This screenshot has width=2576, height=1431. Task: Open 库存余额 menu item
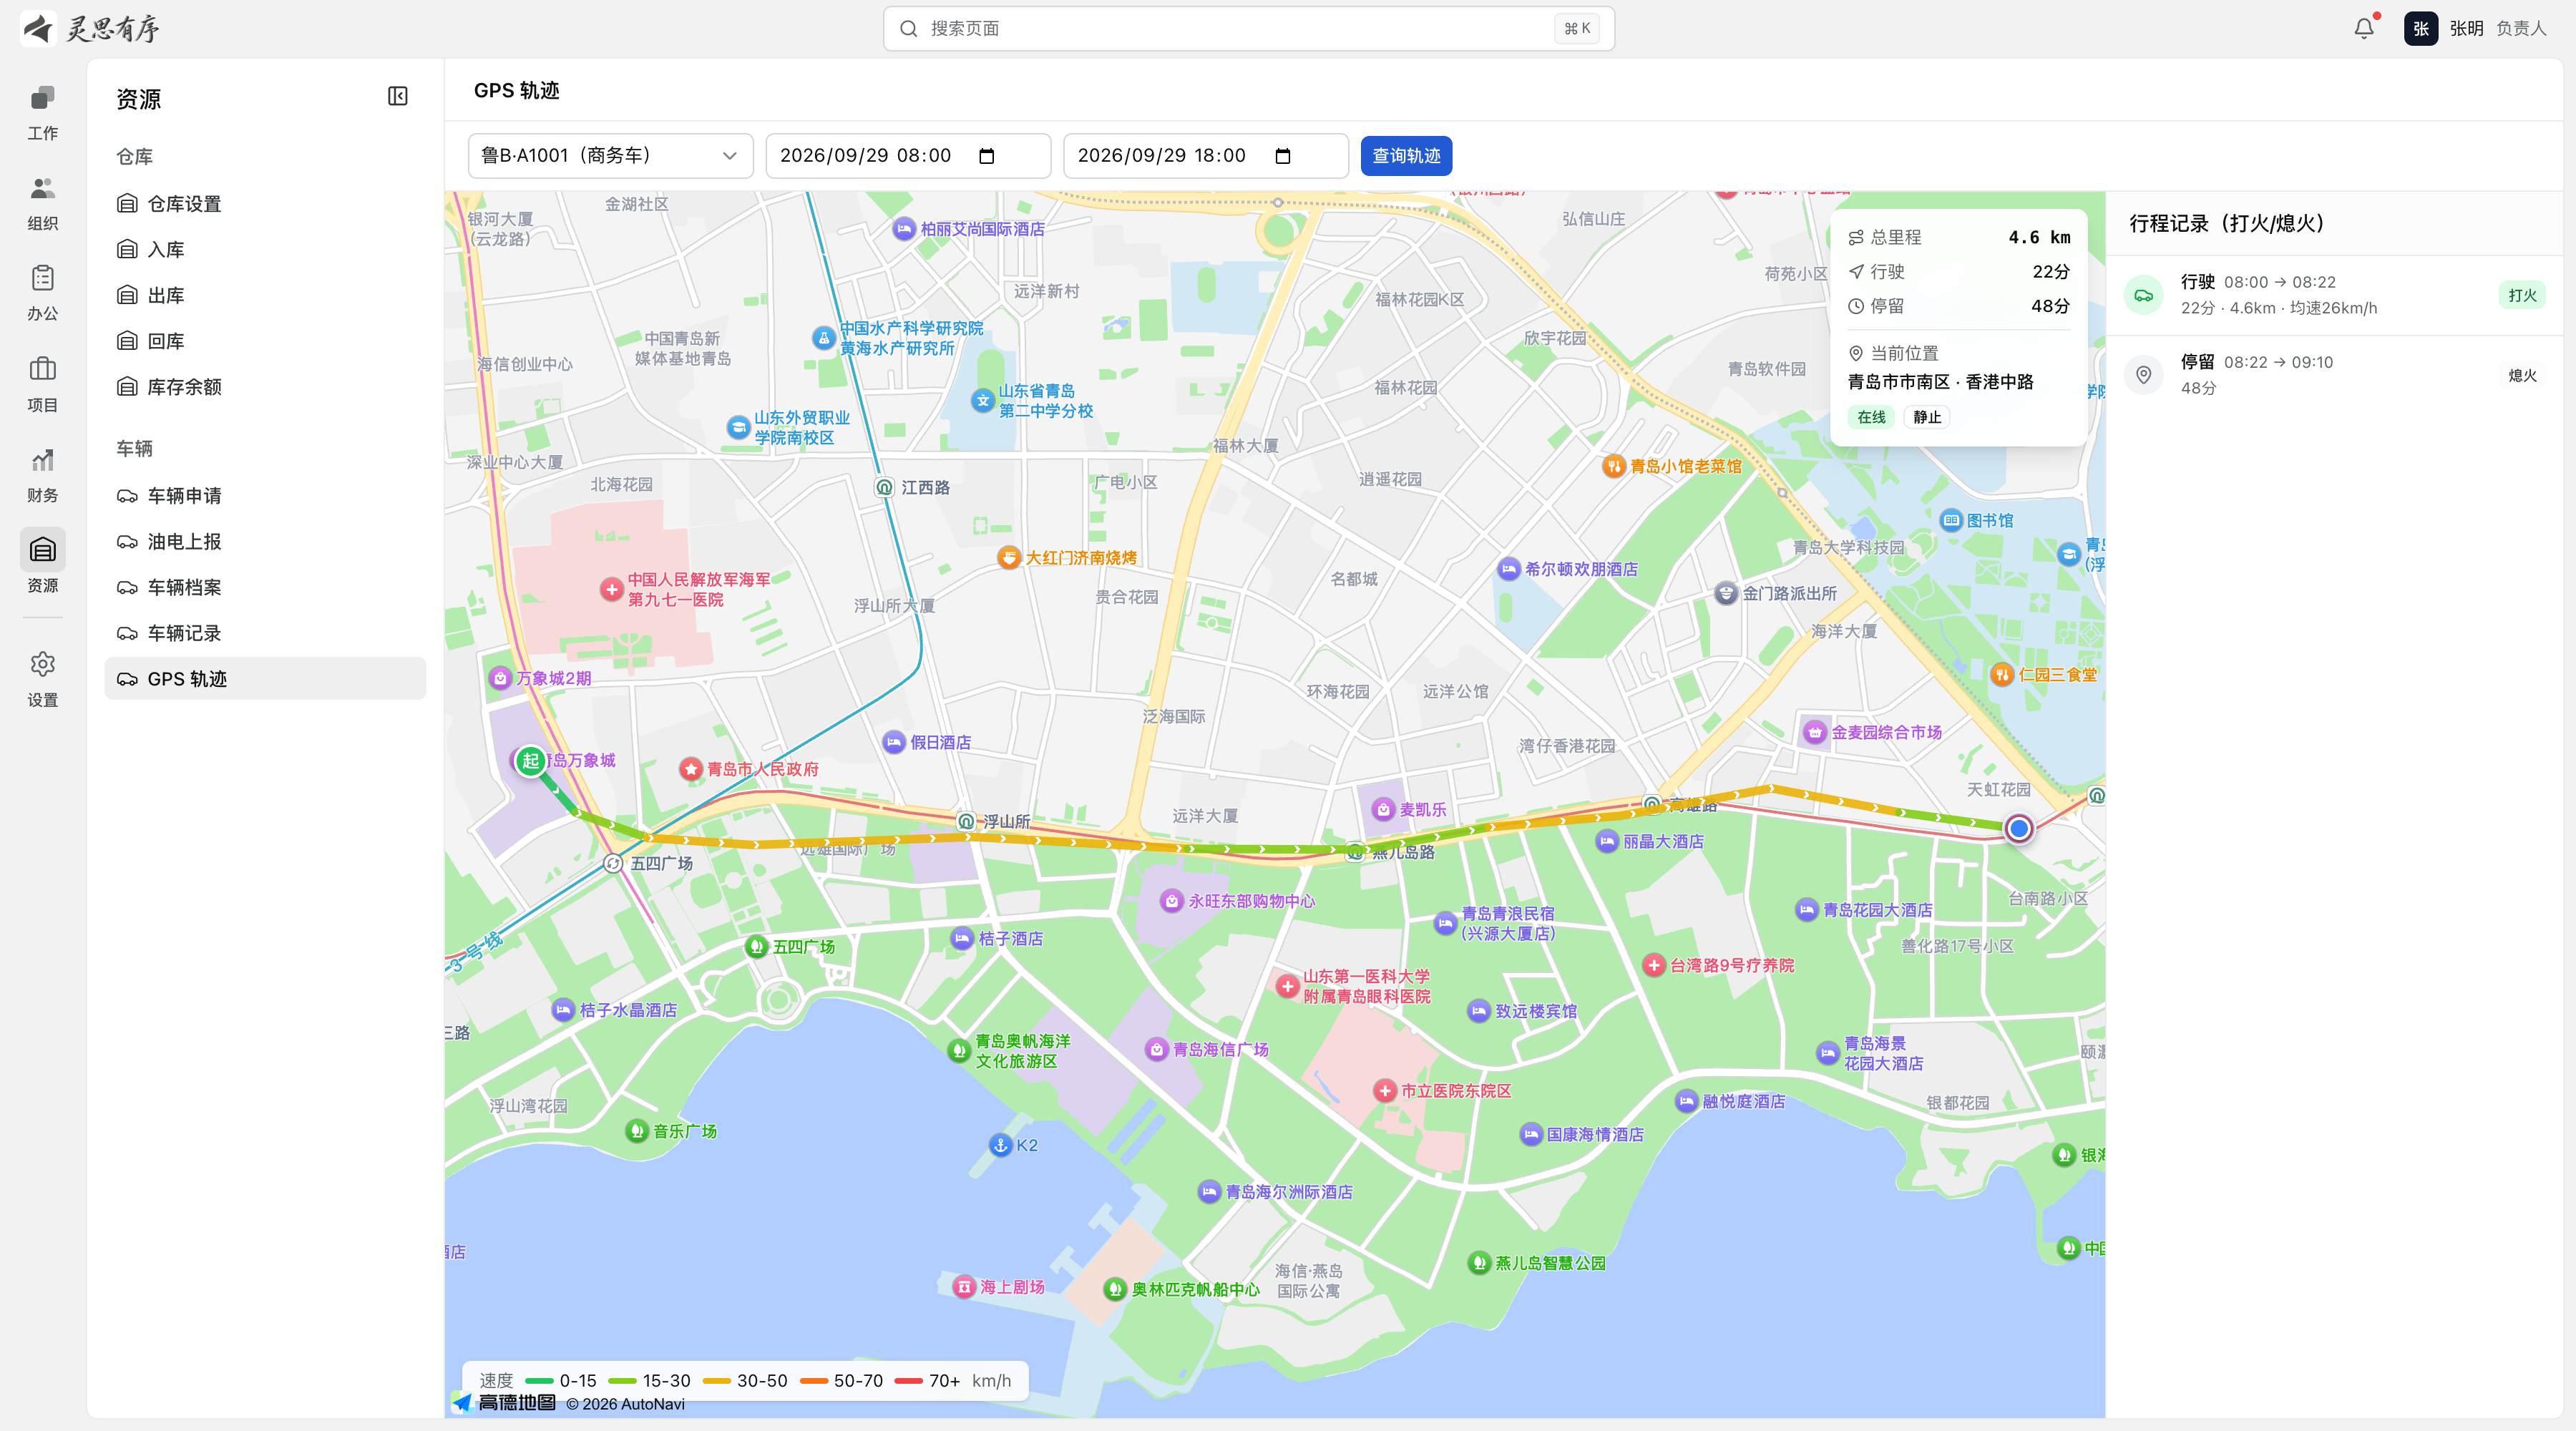coord(265,387)
